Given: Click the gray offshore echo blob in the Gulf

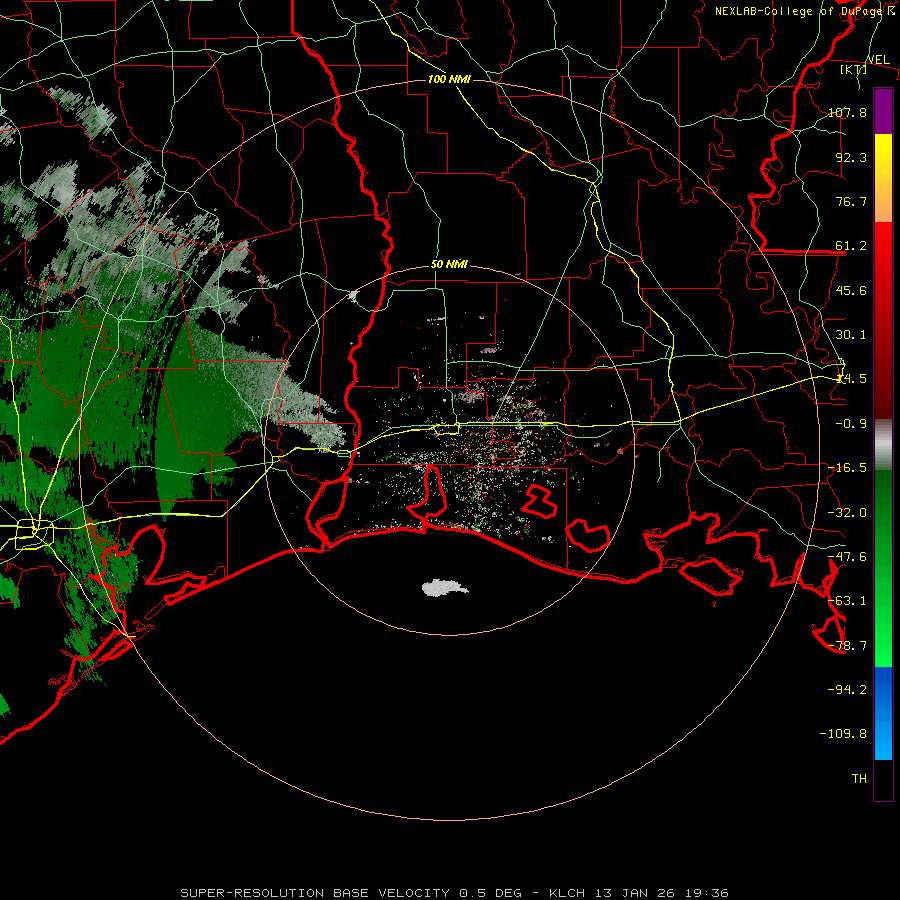Looking at the screenshot, I should click(x=445, y=588).
